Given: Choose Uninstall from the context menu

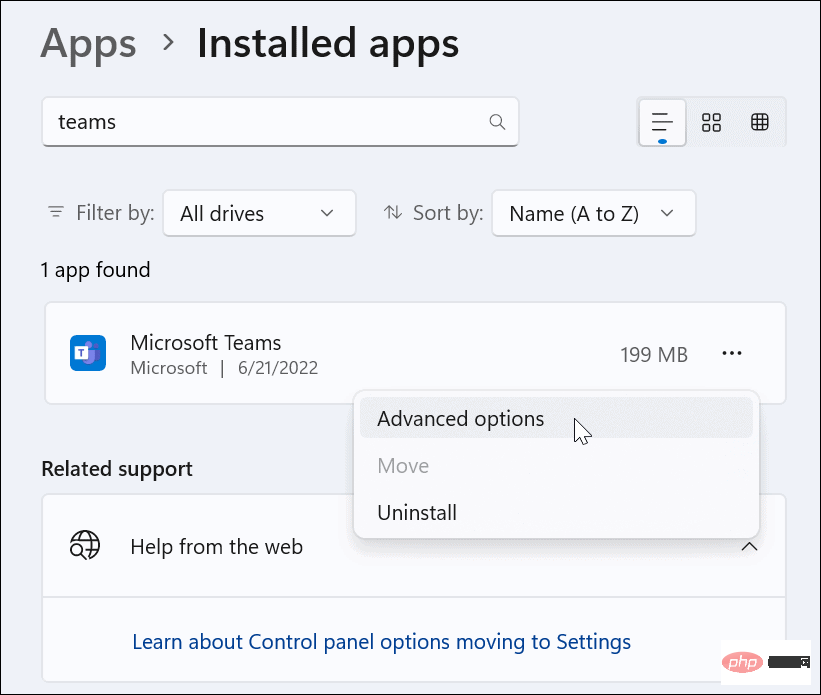Looking at the screenshot, I should (556, 512).
